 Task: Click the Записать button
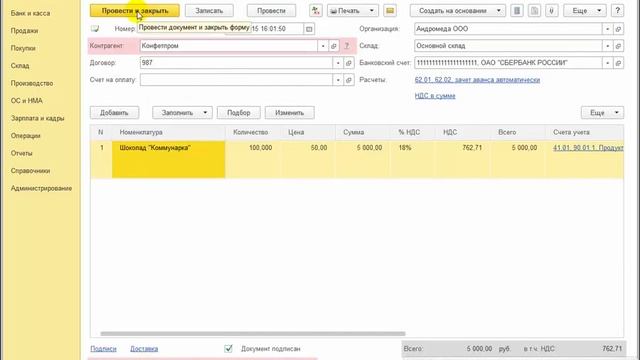209,11
